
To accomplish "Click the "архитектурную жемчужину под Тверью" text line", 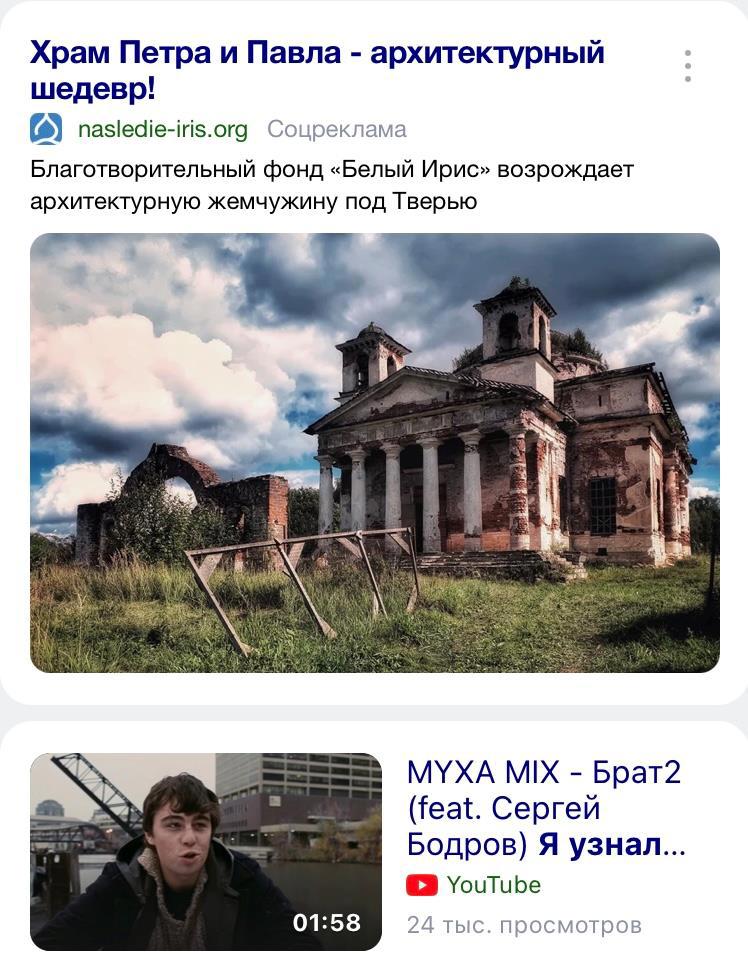I will point(253,201).
